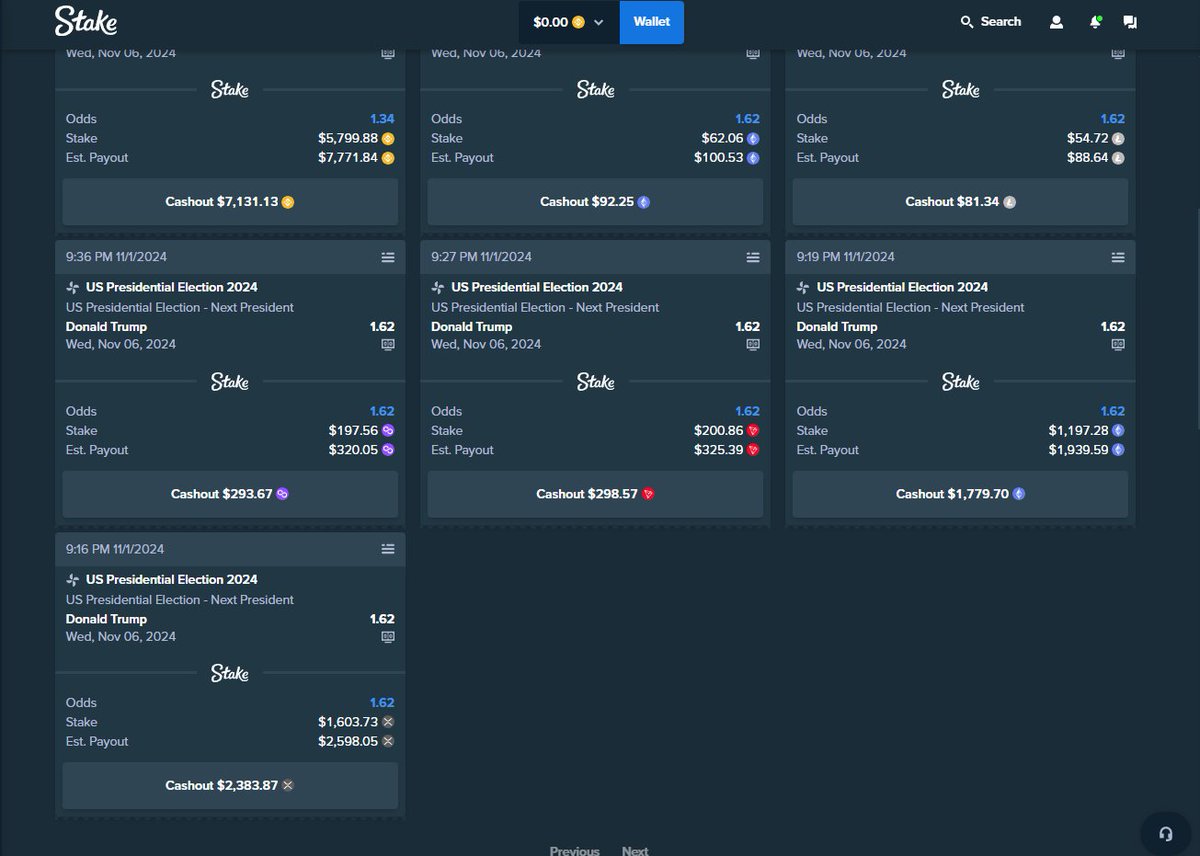Go to the Stake home logo

click(86, 21)
